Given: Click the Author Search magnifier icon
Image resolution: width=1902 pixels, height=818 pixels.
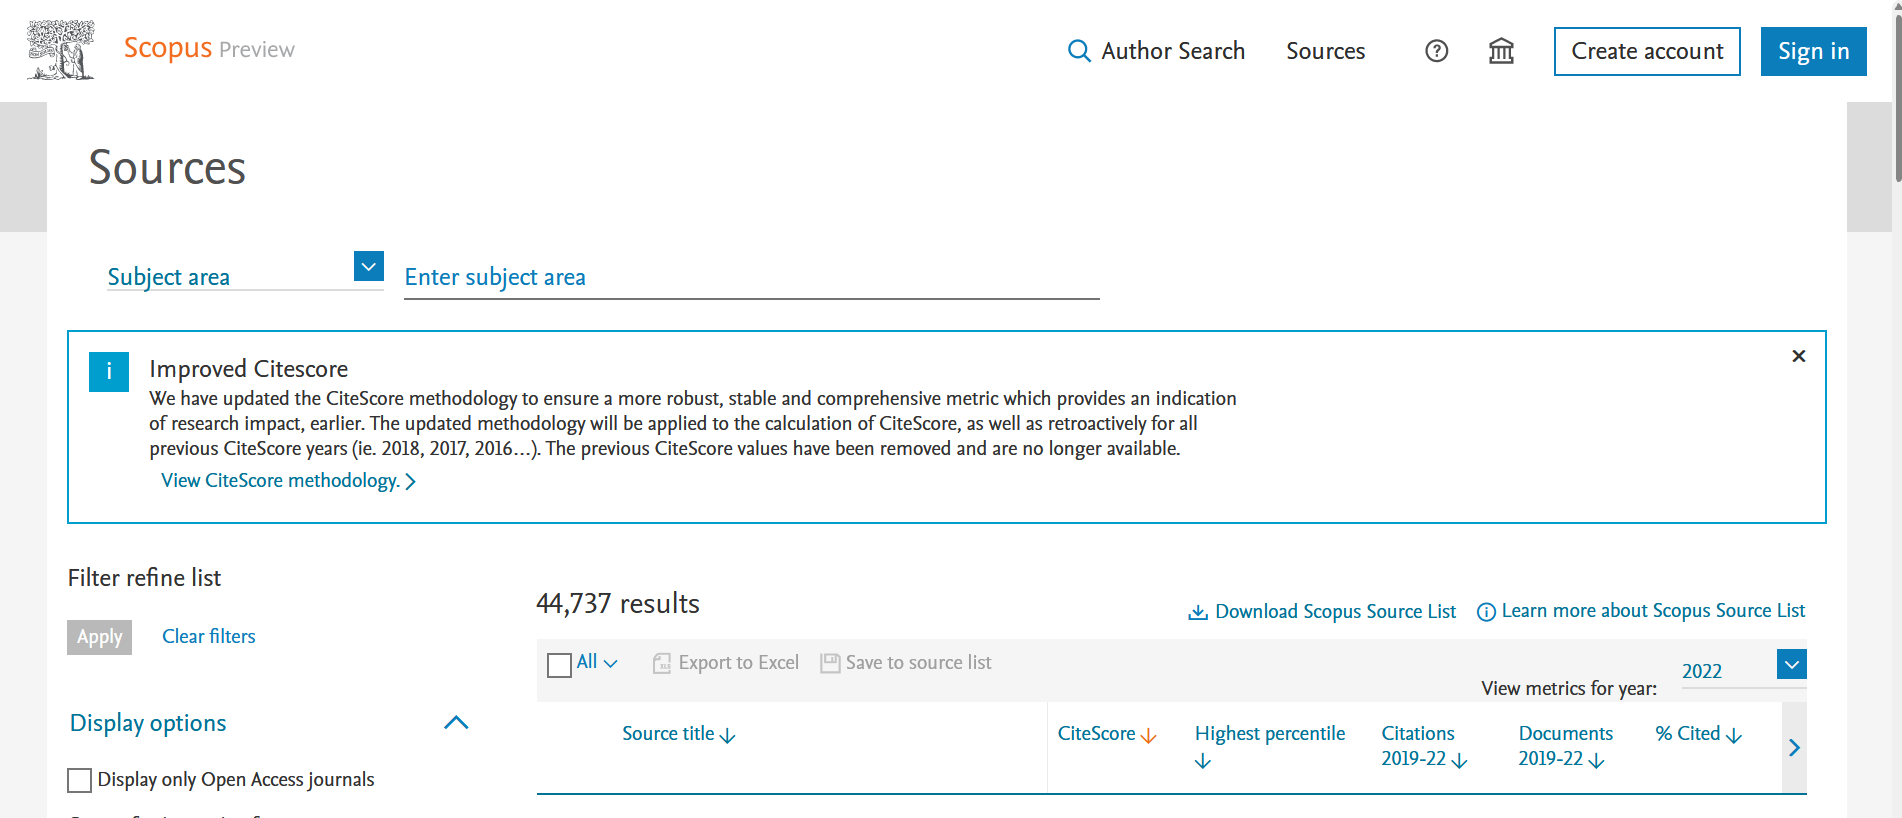Looking at the screenshot, I should point(1079,51).
